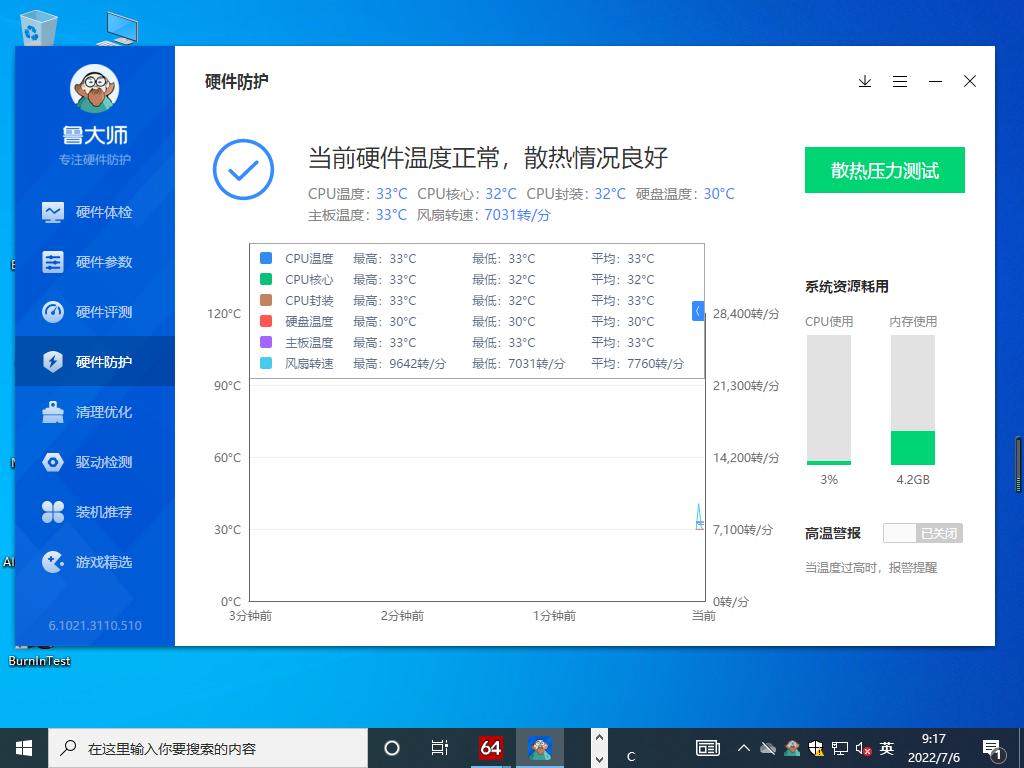1024x768 pixels.
Task: Select 装机推荐 in the sidebar
Action: [94, 512]
